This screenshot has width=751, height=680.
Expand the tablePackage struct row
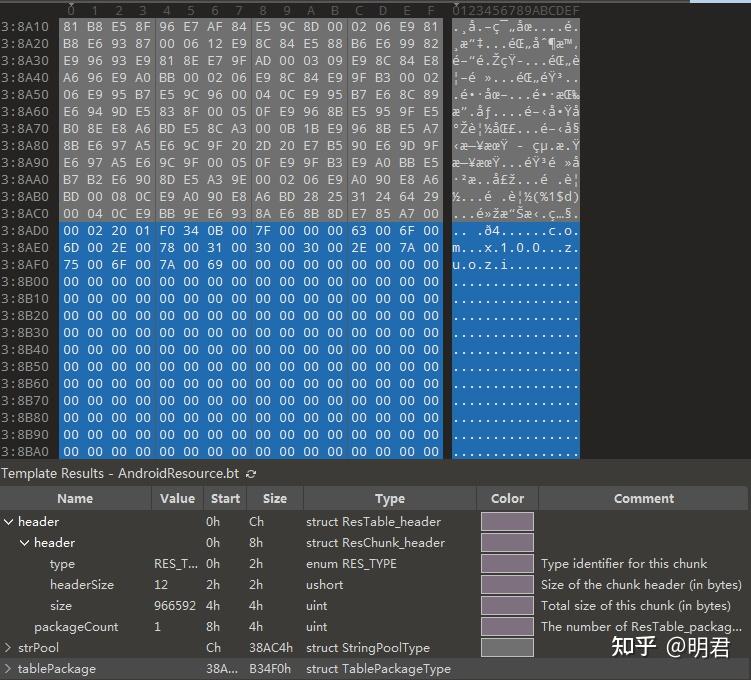8,669
